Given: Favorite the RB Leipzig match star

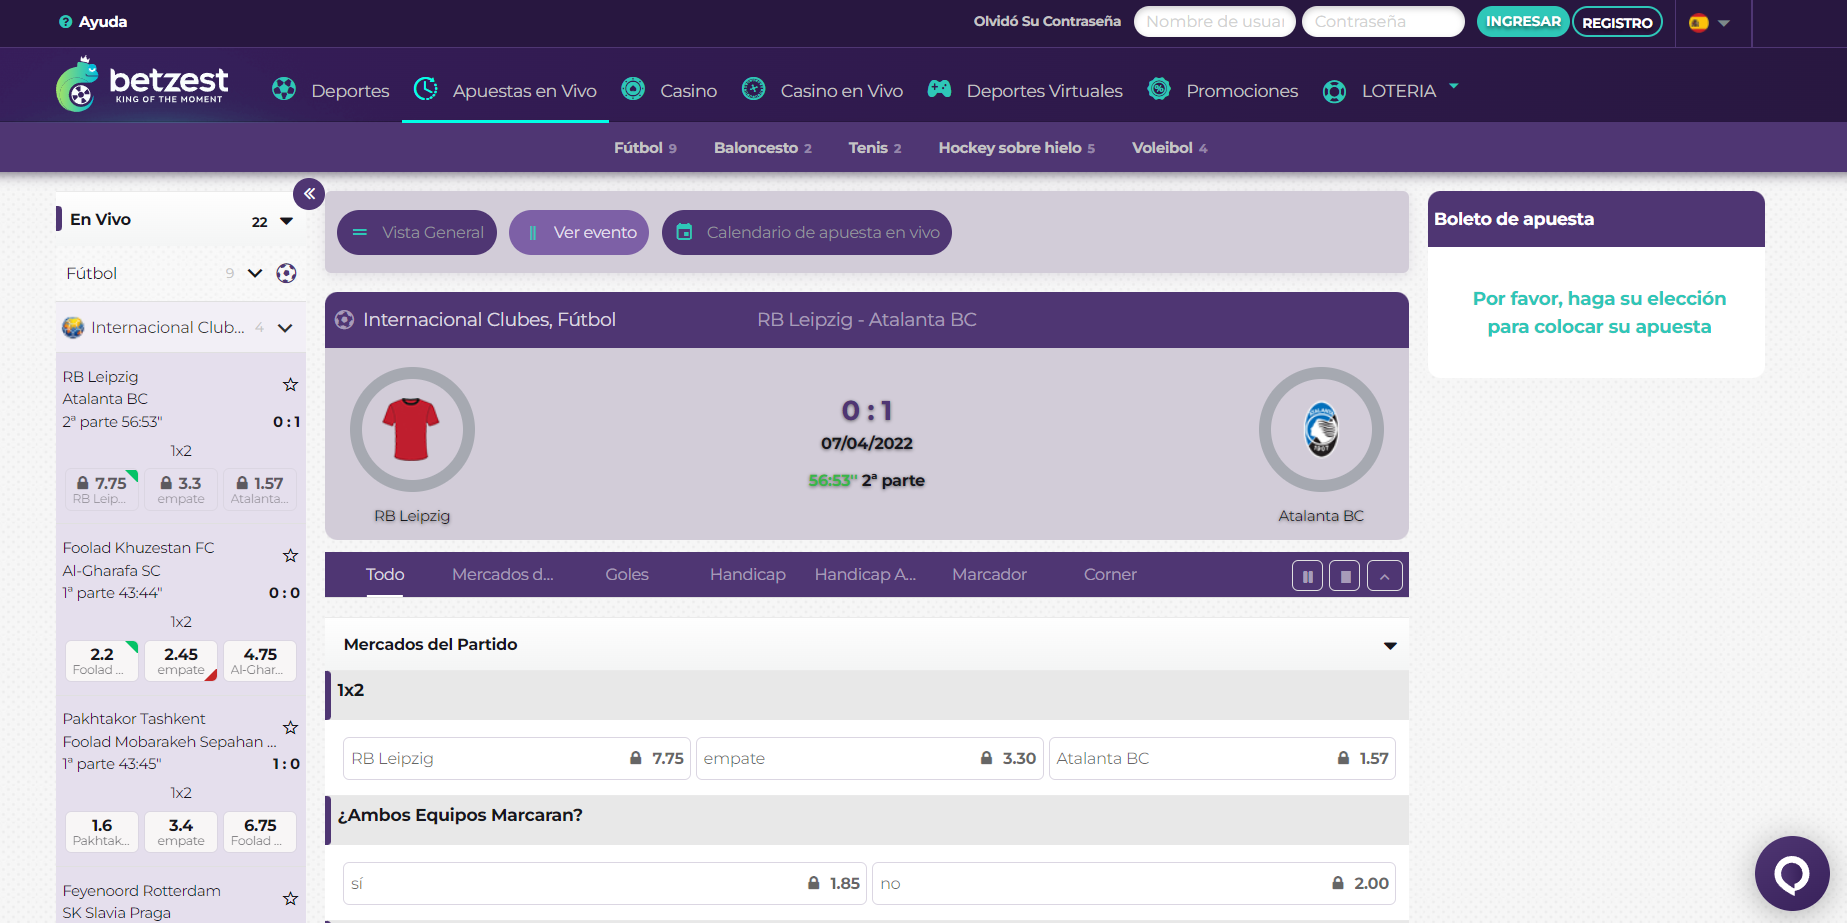Looking at the screenshot, I should (x=290, y=385).
